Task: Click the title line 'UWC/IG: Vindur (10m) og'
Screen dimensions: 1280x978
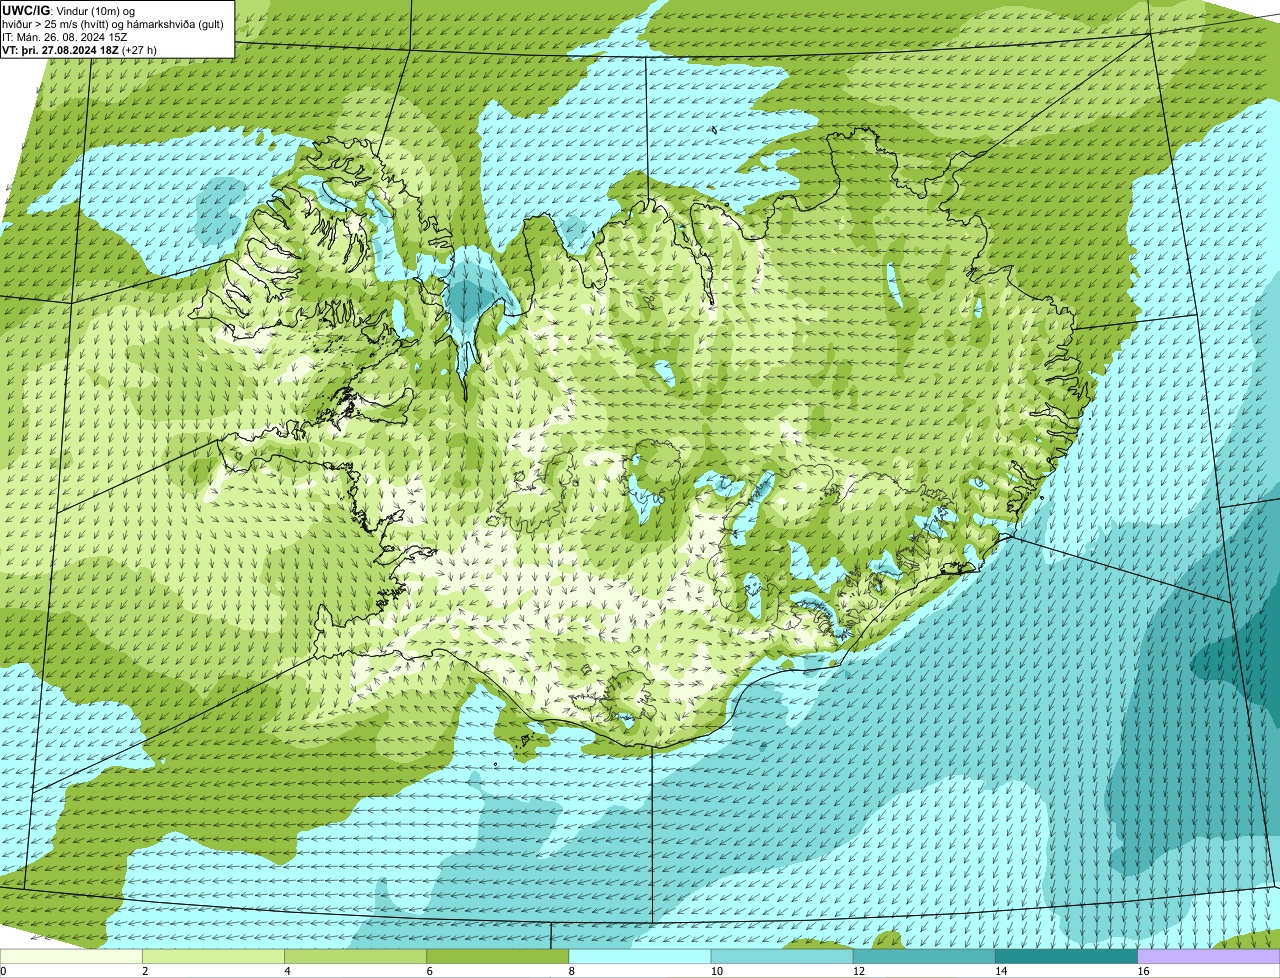Action: tap(69, 10)
